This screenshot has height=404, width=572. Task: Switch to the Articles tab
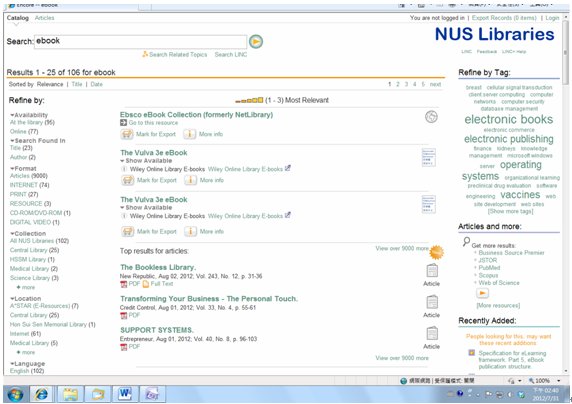click(x=45, y=18)
